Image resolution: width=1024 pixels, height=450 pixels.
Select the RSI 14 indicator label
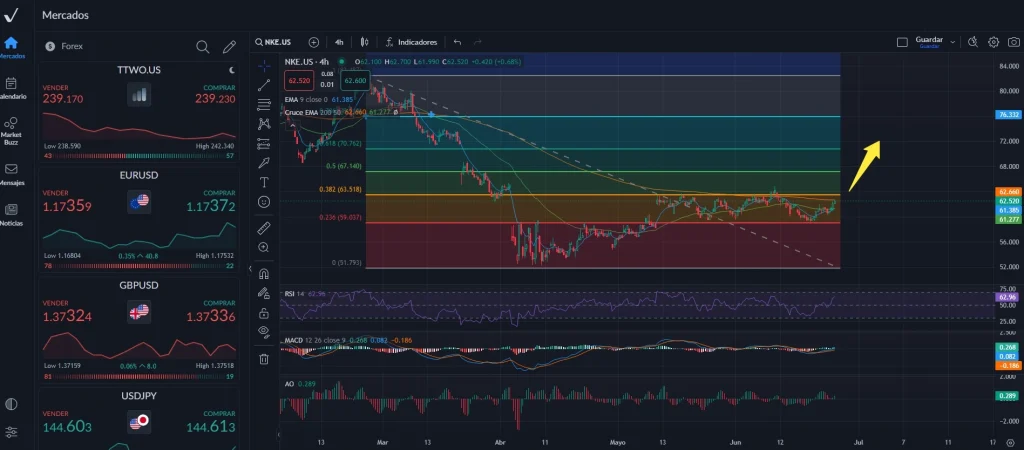295,294
